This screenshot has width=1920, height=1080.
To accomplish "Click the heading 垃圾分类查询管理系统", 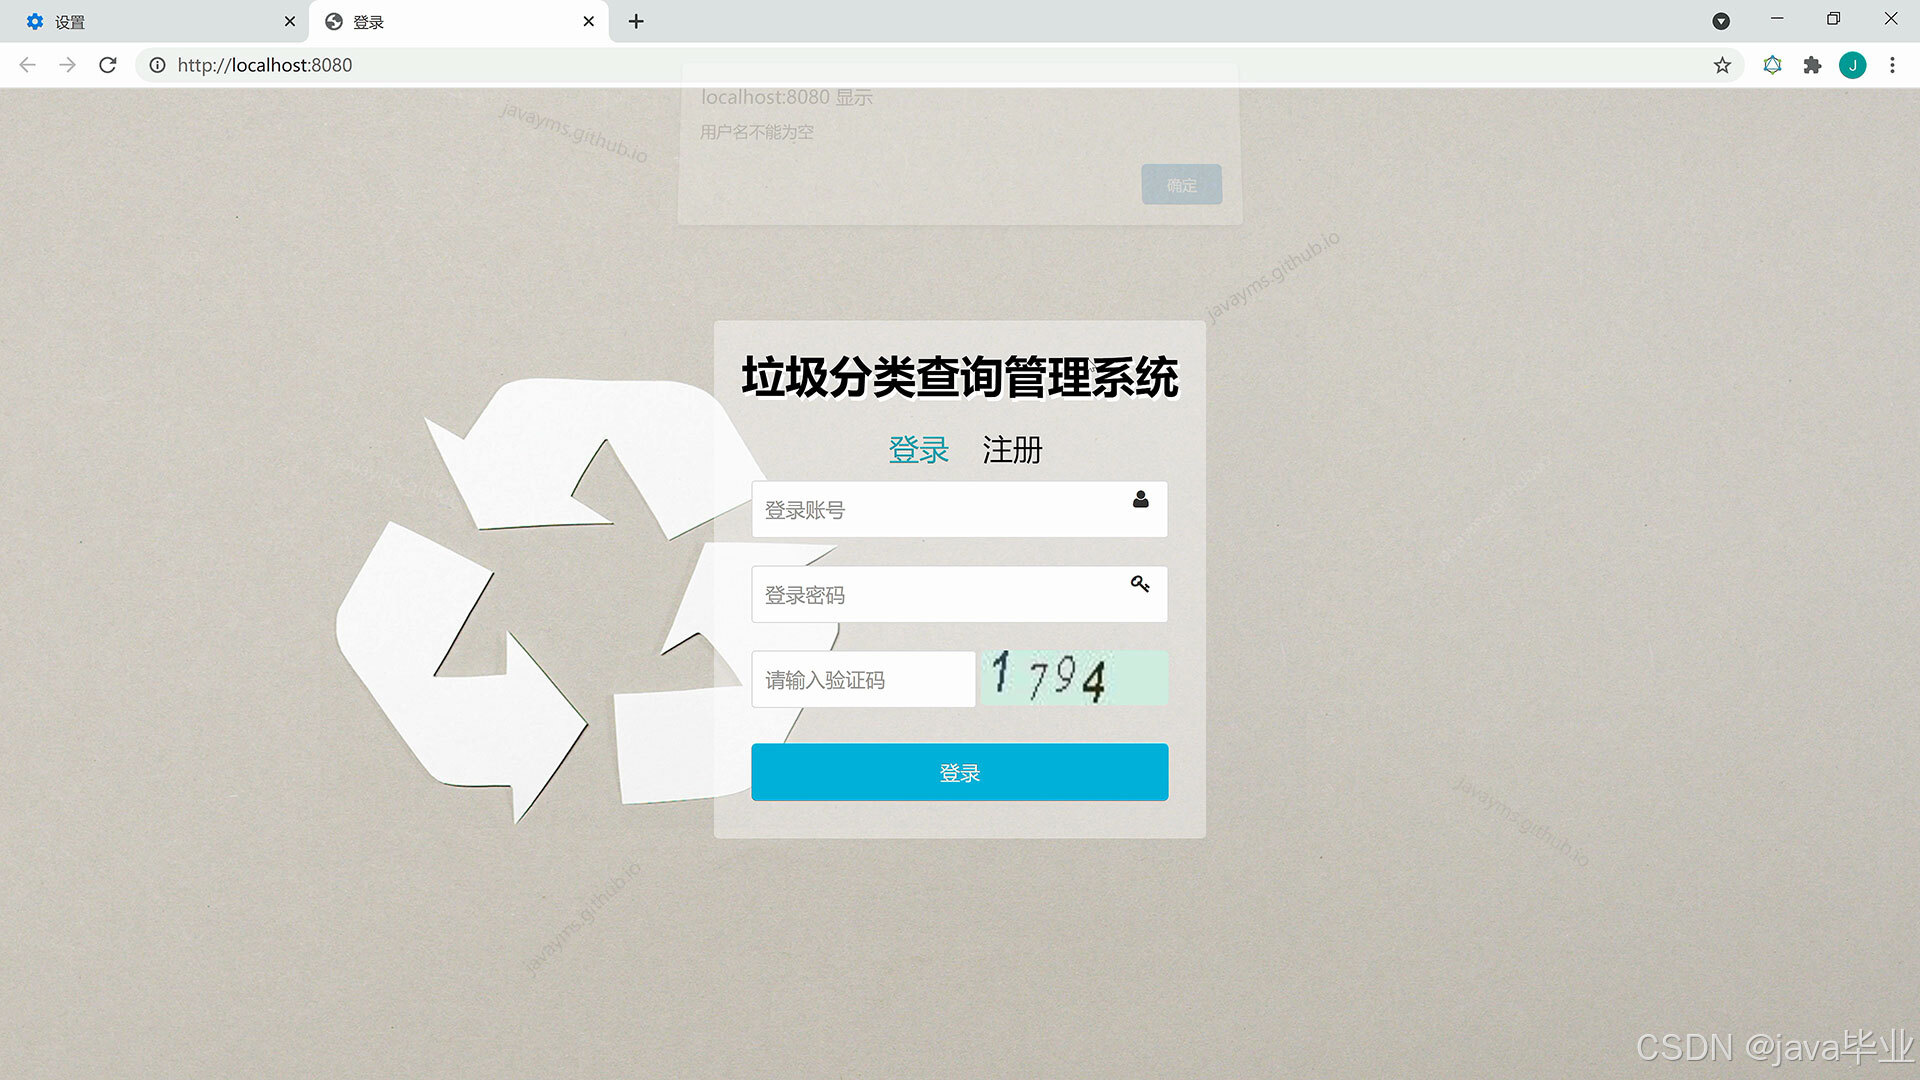I will (960, 377).
